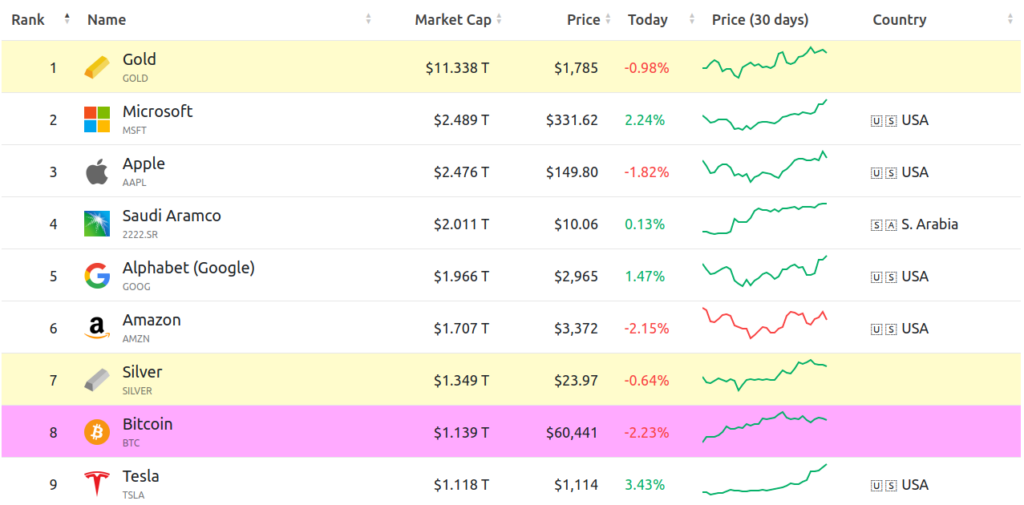Open the Silver asset link
The width and height of the screenshot is (1024, 505).
click(x=142, y=372)
